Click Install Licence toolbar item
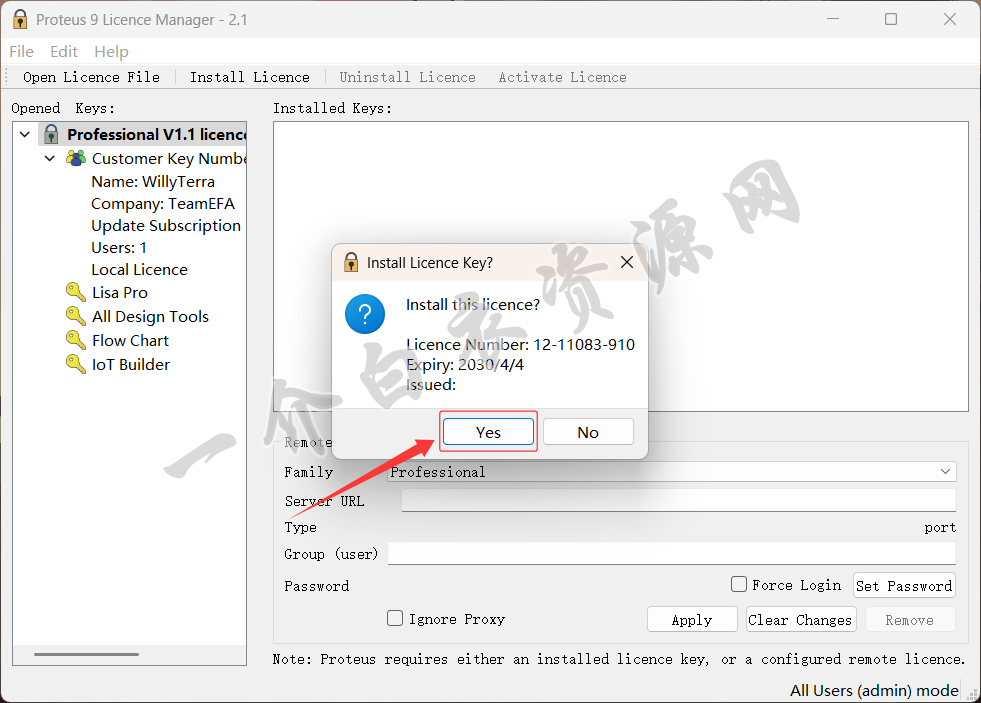 250,77
